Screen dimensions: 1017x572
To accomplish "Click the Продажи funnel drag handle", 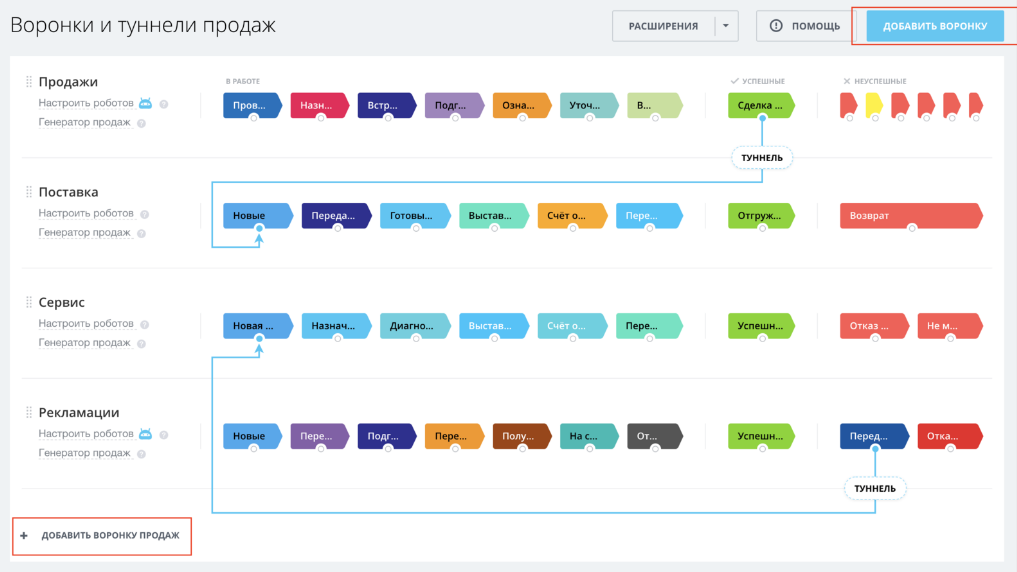I will coord(29,82).
